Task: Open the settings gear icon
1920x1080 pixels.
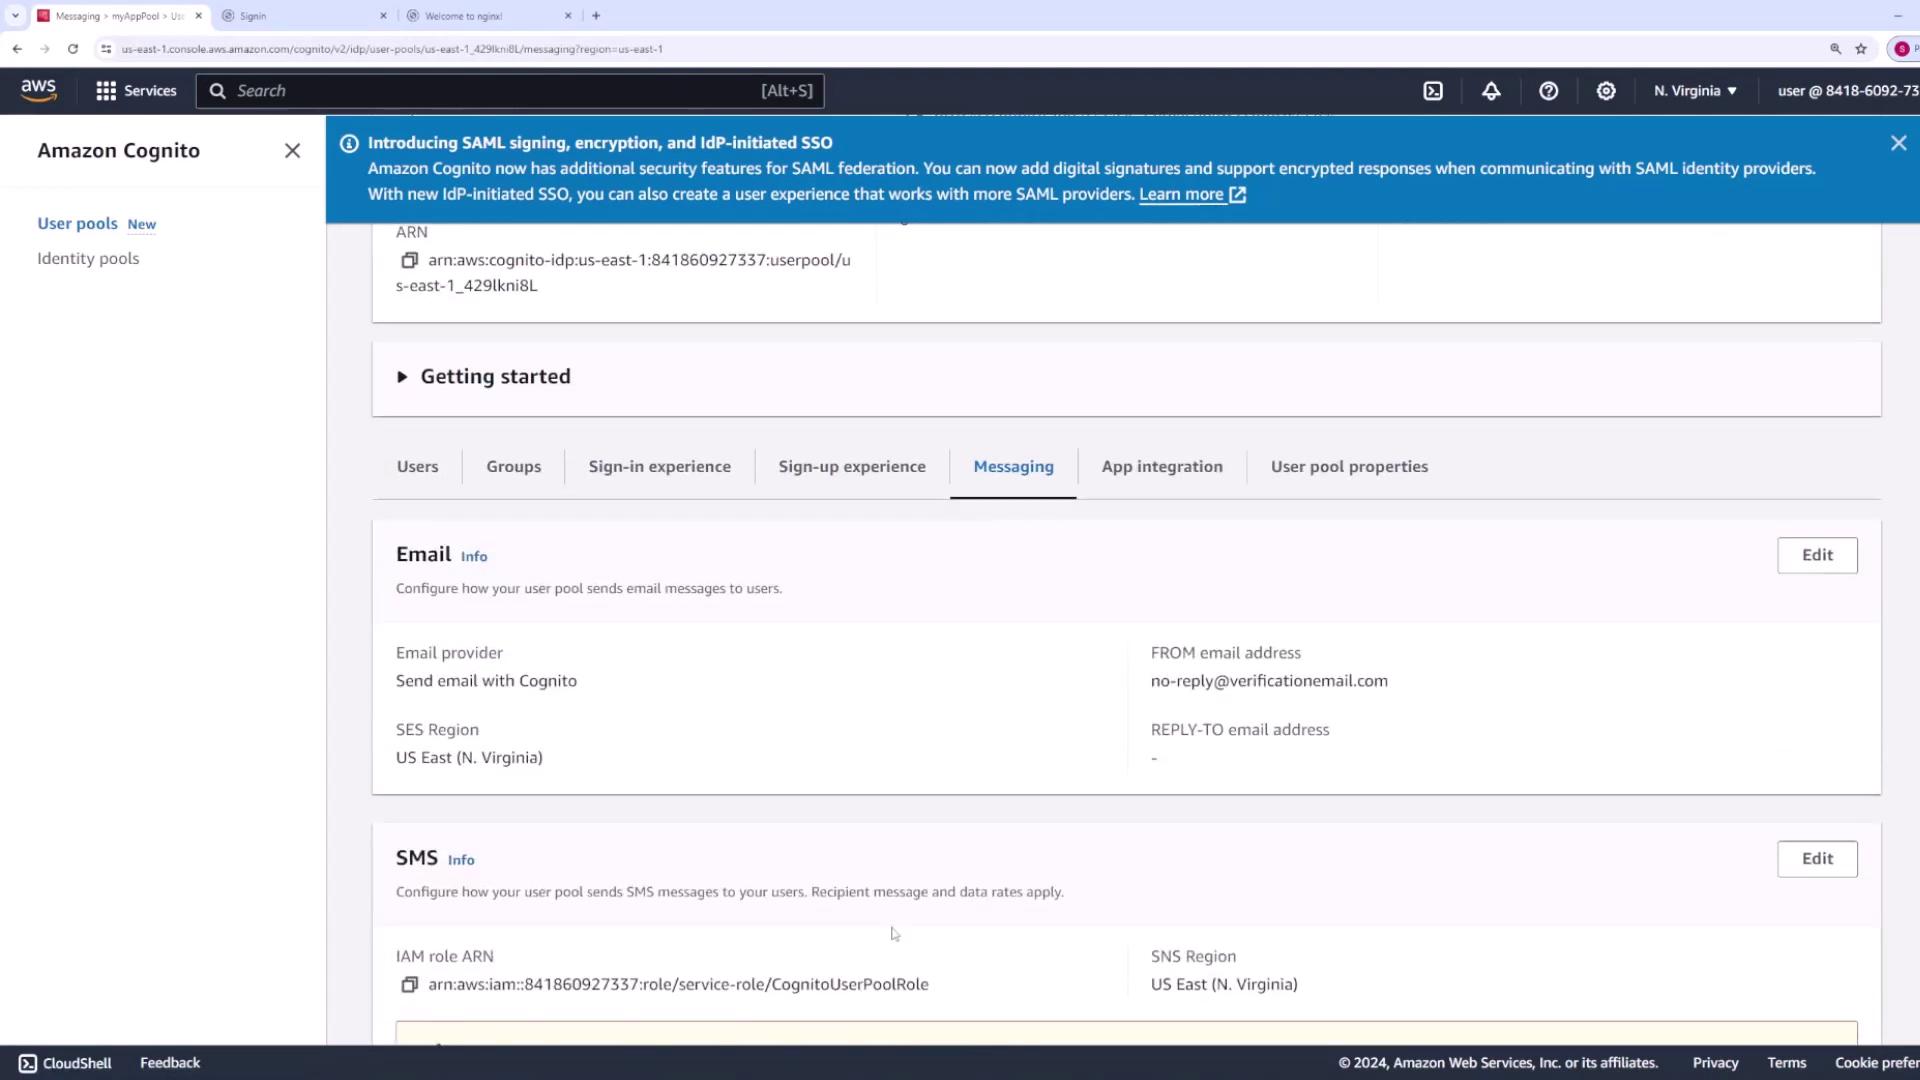Action: tap(1606, 91)
